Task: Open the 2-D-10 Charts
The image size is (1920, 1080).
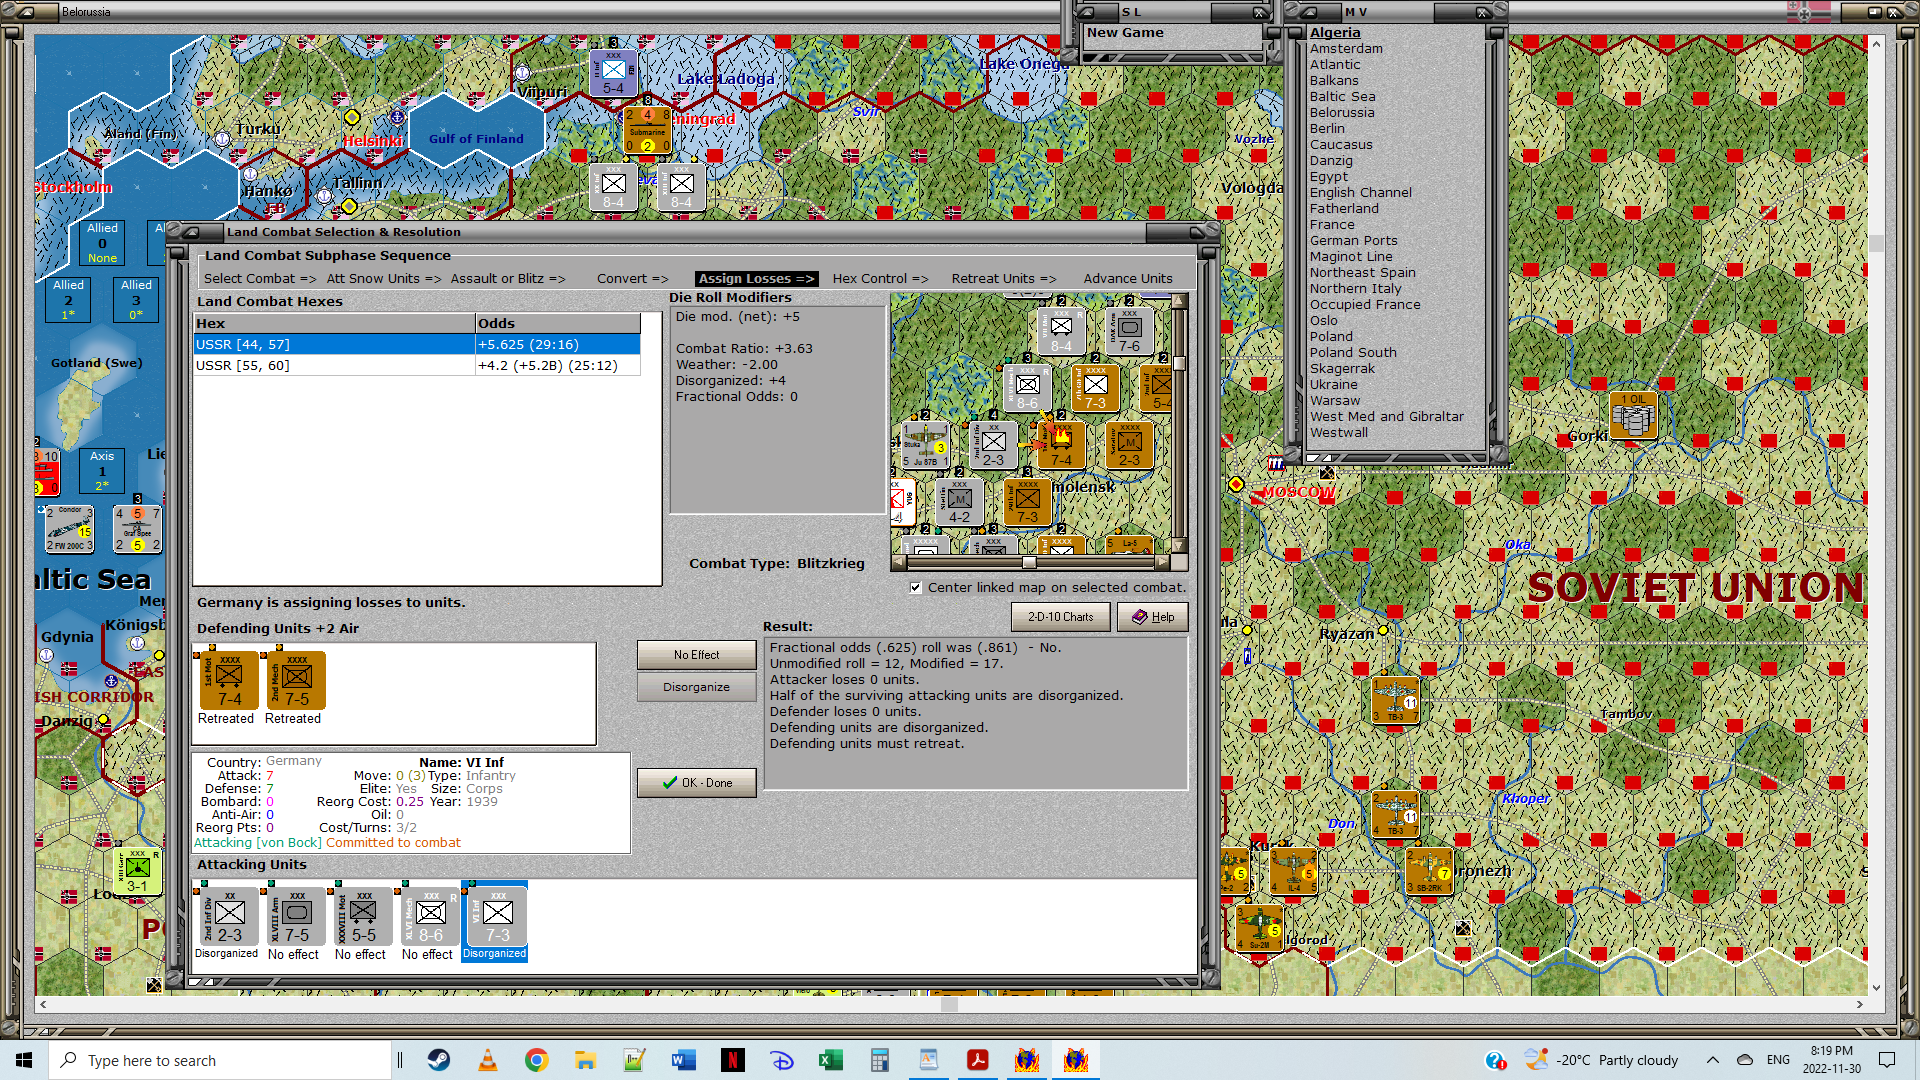Action: (1060, 617)
